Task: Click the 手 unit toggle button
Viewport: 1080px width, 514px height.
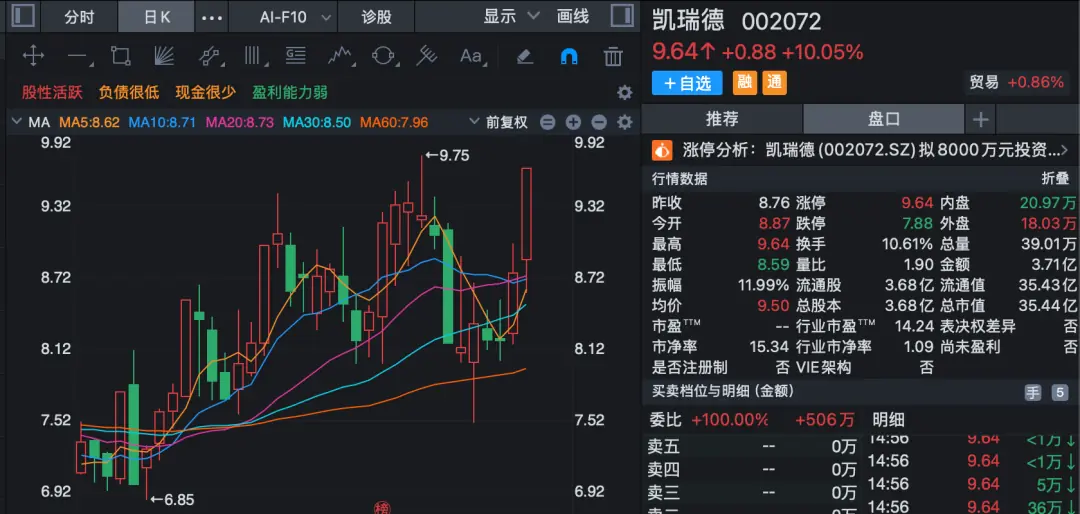Action: 1033,393
